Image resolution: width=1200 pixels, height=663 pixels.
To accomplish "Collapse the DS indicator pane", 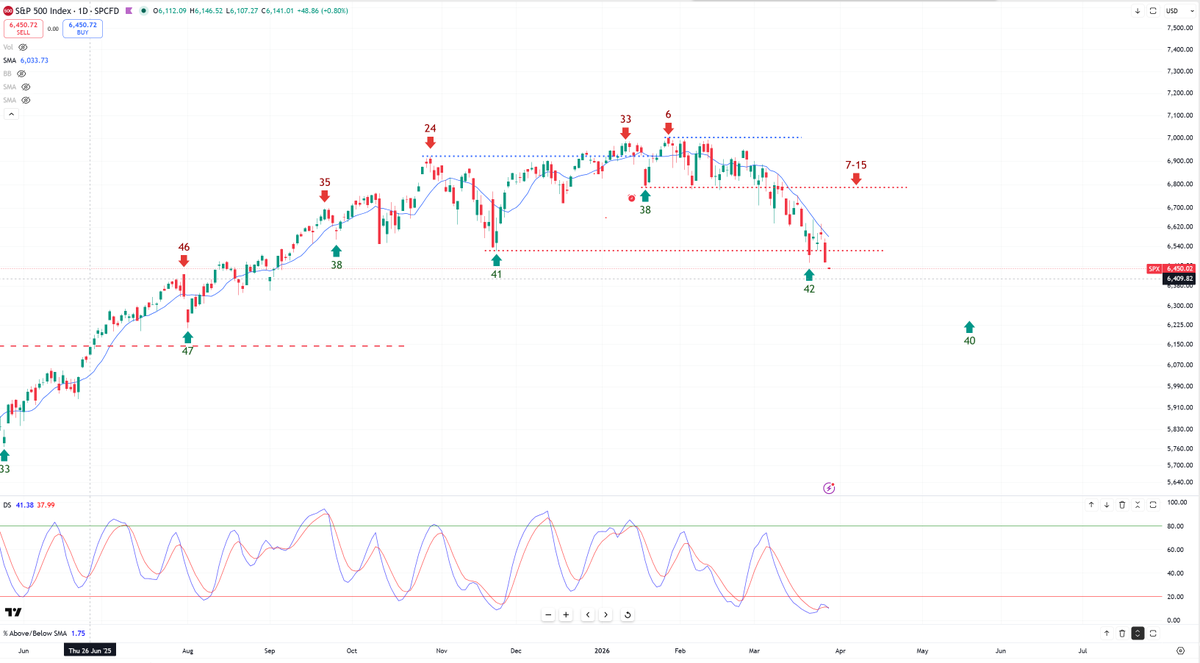I will (1138, 505).
